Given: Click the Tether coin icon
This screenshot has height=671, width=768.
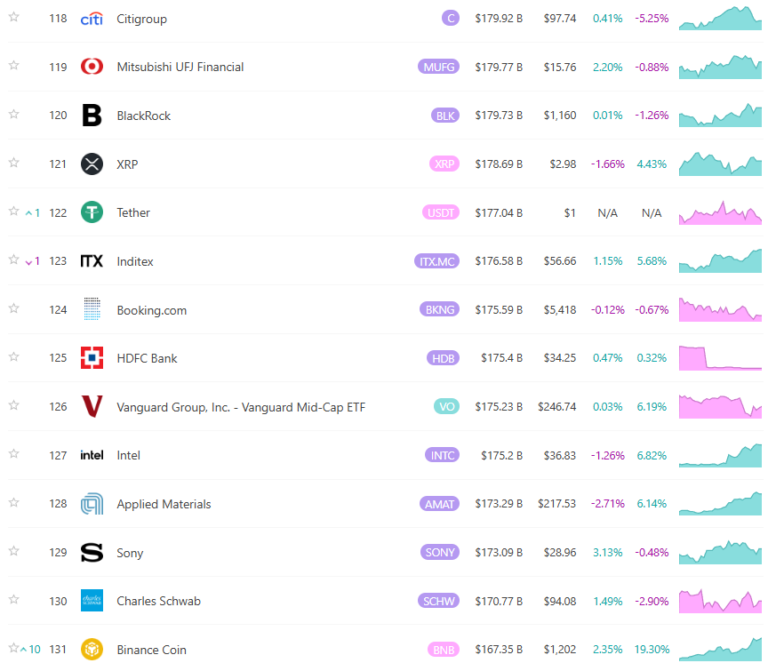Looking at the screenshot, I should pos(92,213).
